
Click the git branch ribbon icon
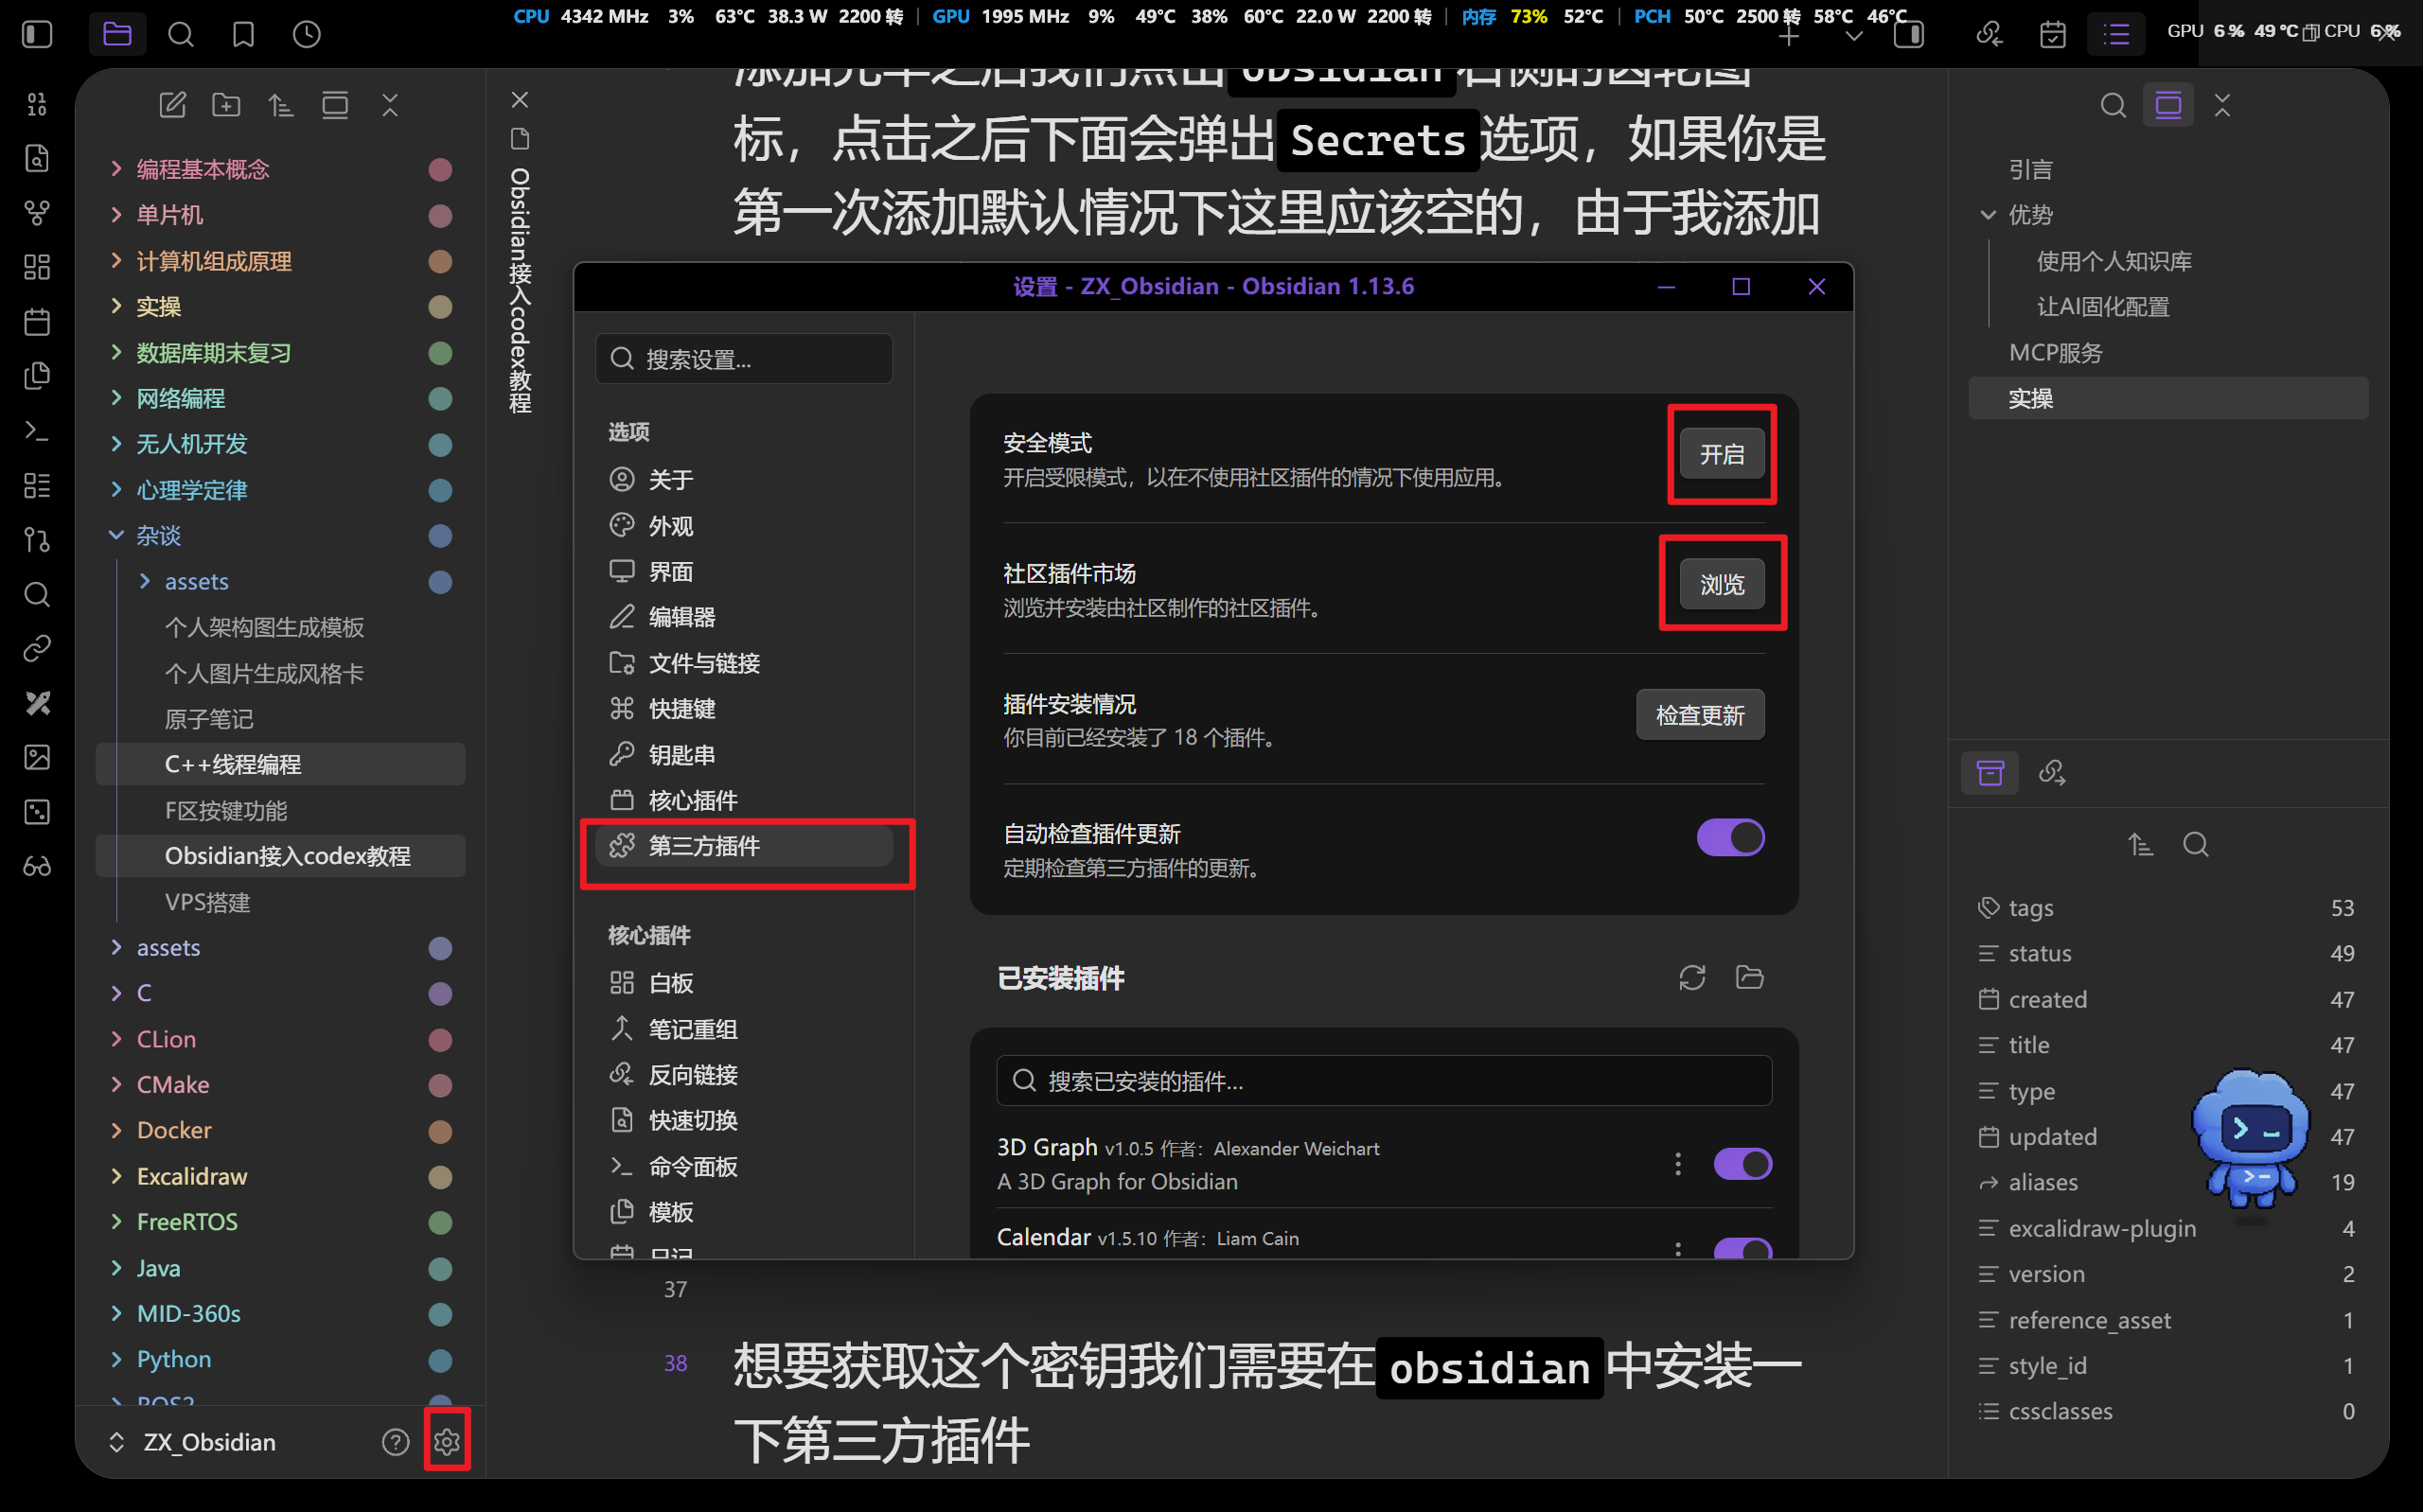click(37, 540)
